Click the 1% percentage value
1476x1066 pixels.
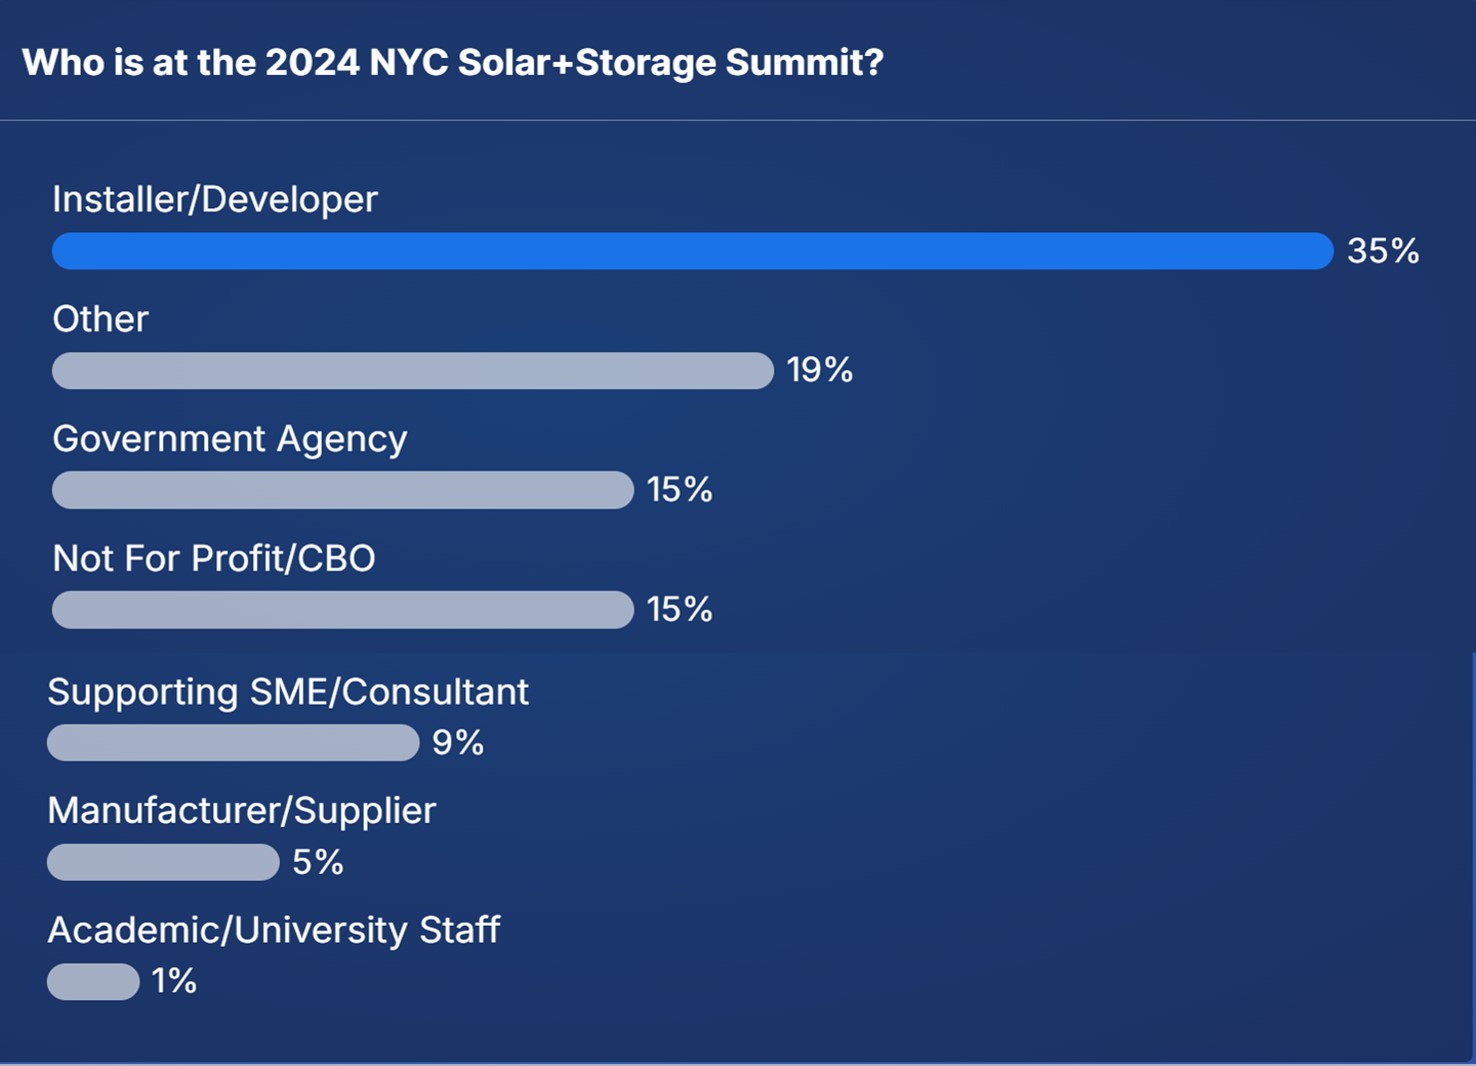(x=174, y=981)
